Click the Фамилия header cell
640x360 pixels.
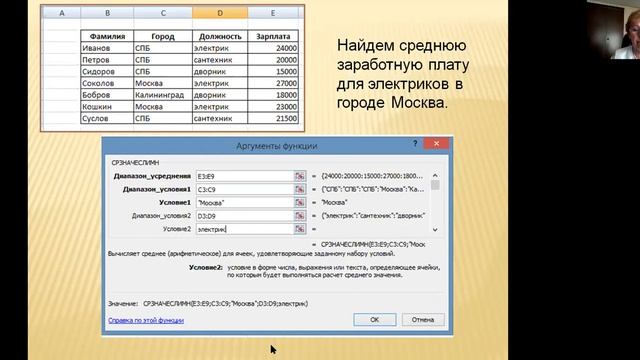(x=107, y=36)
